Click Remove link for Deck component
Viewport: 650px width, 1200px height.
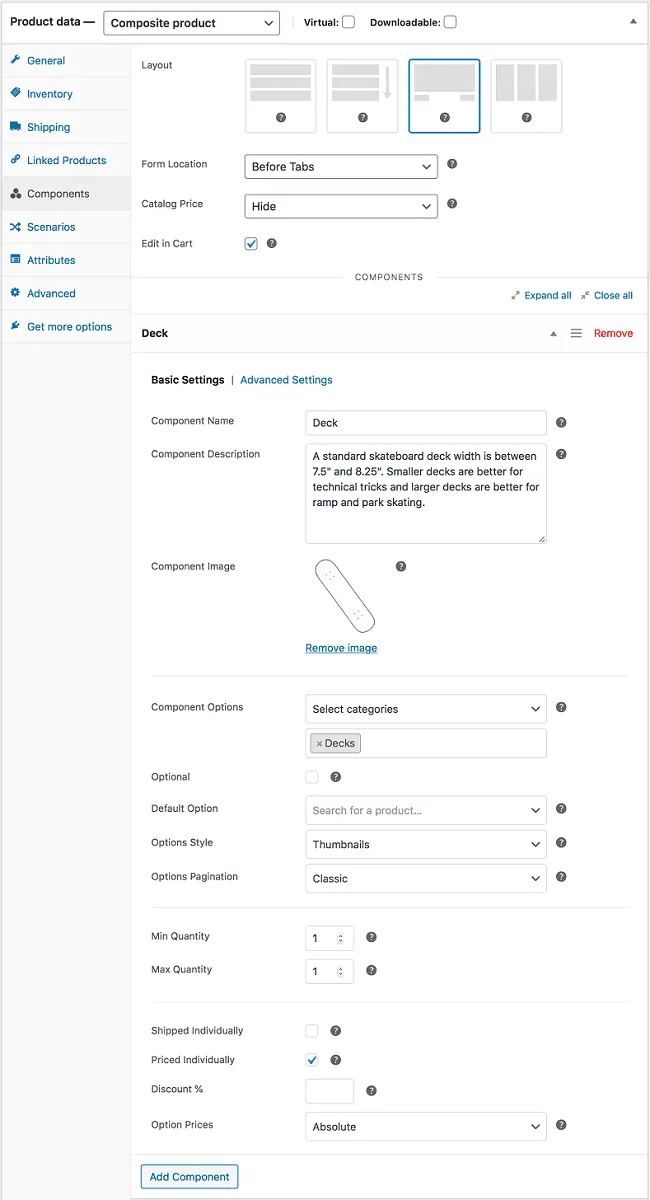click(613, 333)
